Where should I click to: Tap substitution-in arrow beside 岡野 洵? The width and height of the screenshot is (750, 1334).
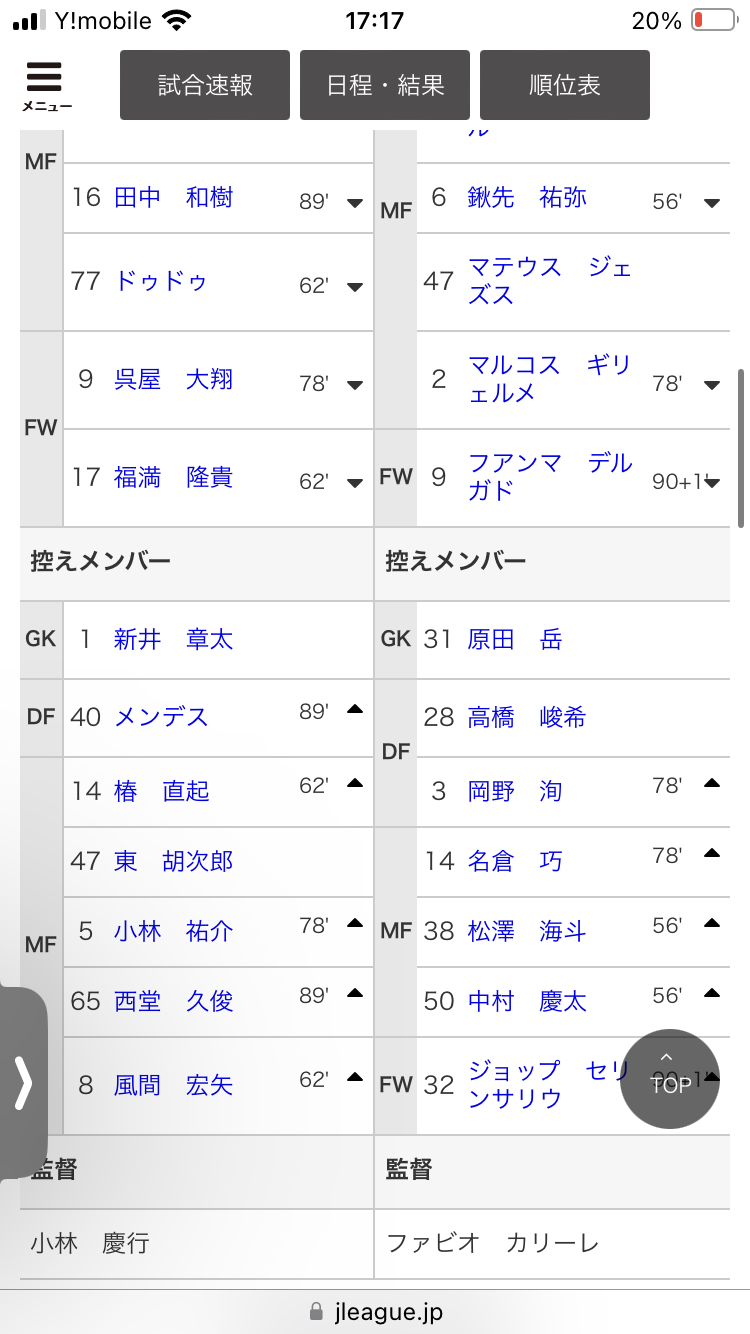pyautogui.click(x=712, y=784)
